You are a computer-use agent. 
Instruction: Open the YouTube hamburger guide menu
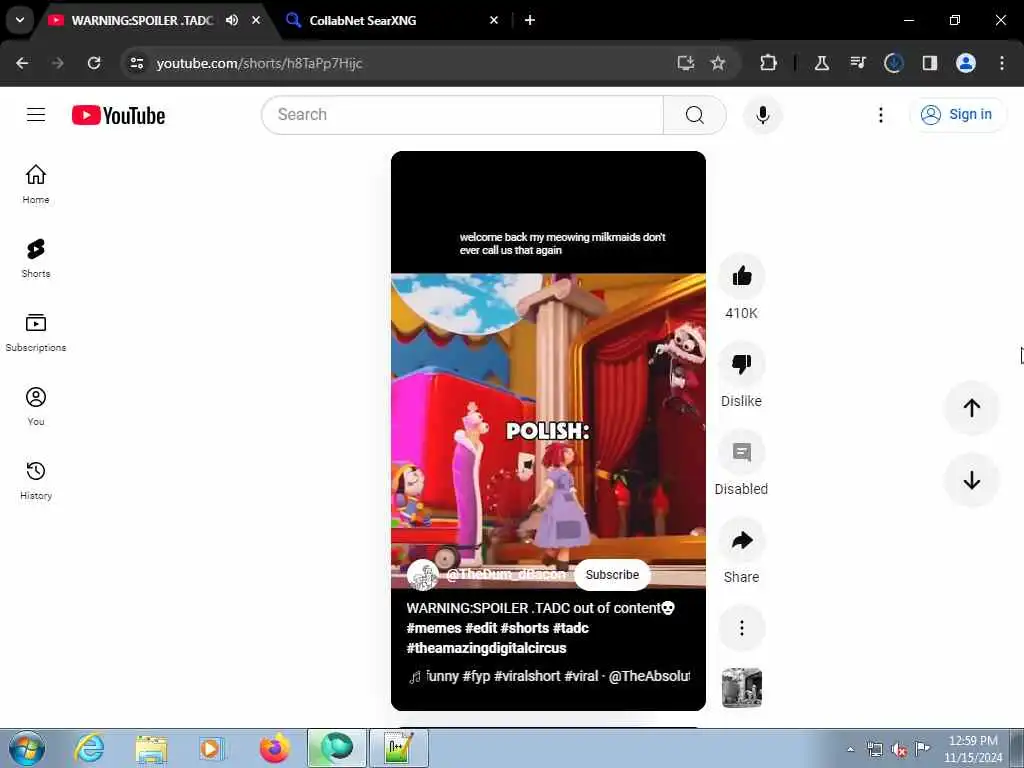coord(36,115)
